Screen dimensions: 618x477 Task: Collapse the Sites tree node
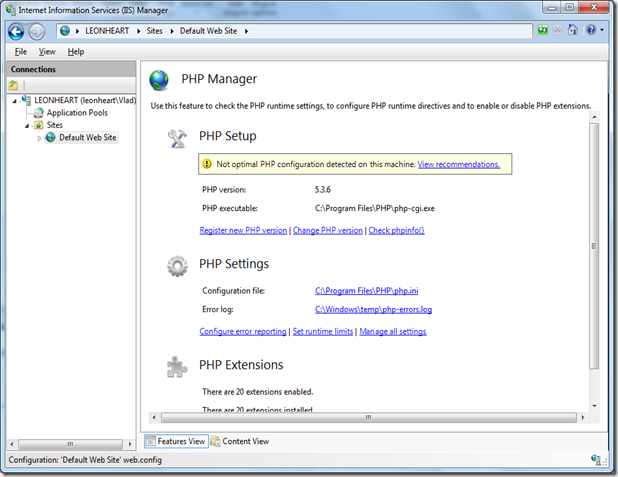pyautogui.click(x=27, y=126)
